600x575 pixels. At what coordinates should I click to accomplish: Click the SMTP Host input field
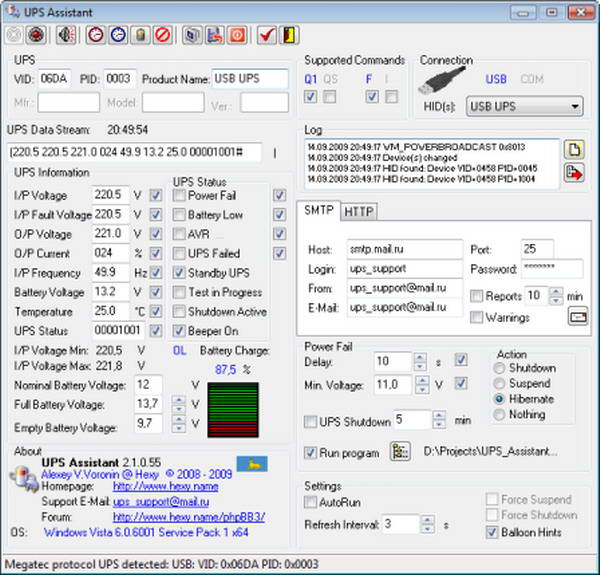coord(403,247)
